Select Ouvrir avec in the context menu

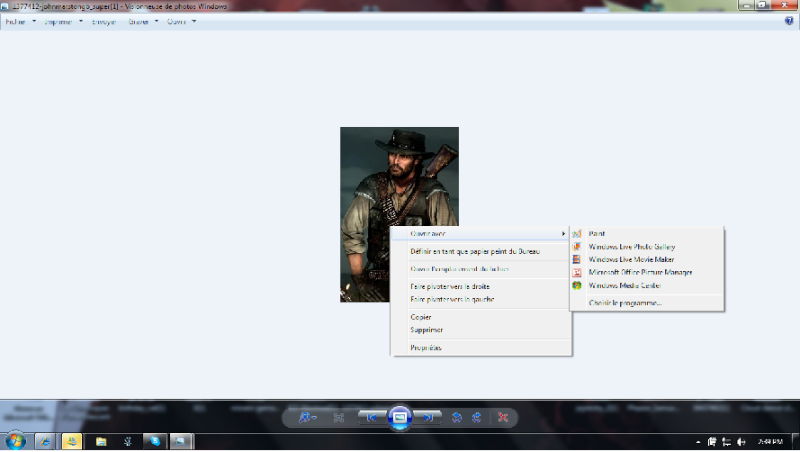(x=481, y=234)
